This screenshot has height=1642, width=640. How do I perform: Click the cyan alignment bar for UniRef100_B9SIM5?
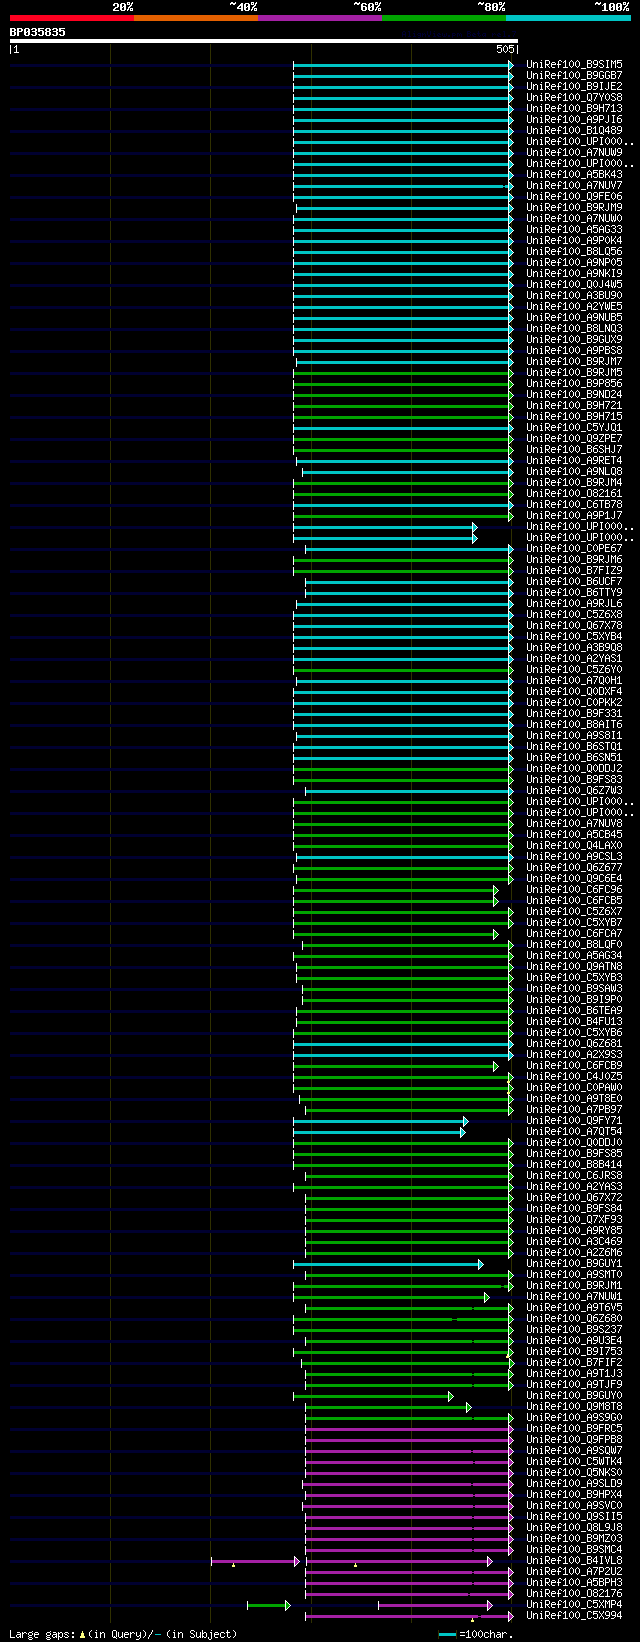(402, 64)
